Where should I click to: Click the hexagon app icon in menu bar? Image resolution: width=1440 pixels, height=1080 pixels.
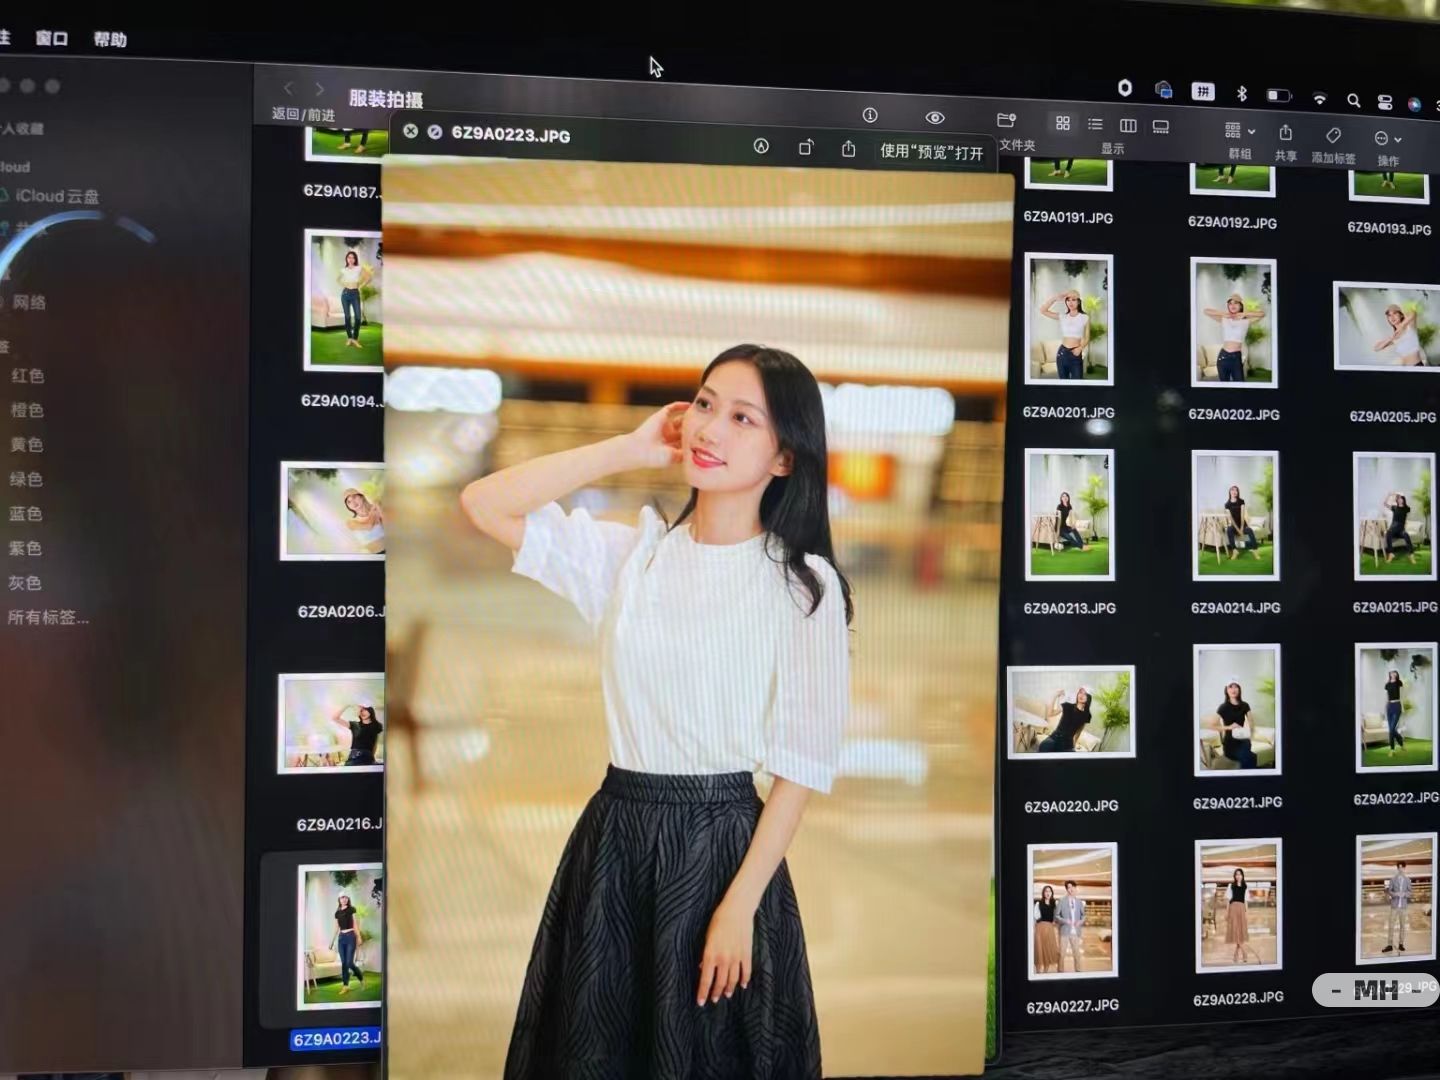click(x=1125, y=88)
